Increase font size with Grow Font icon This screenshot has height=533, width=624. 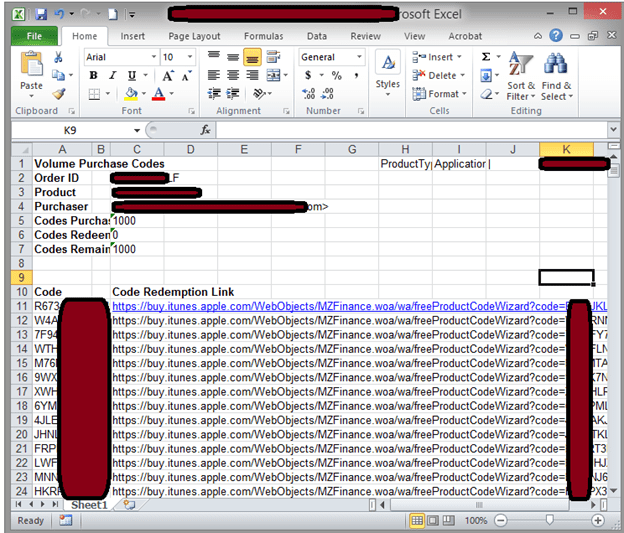click(168, 76)
